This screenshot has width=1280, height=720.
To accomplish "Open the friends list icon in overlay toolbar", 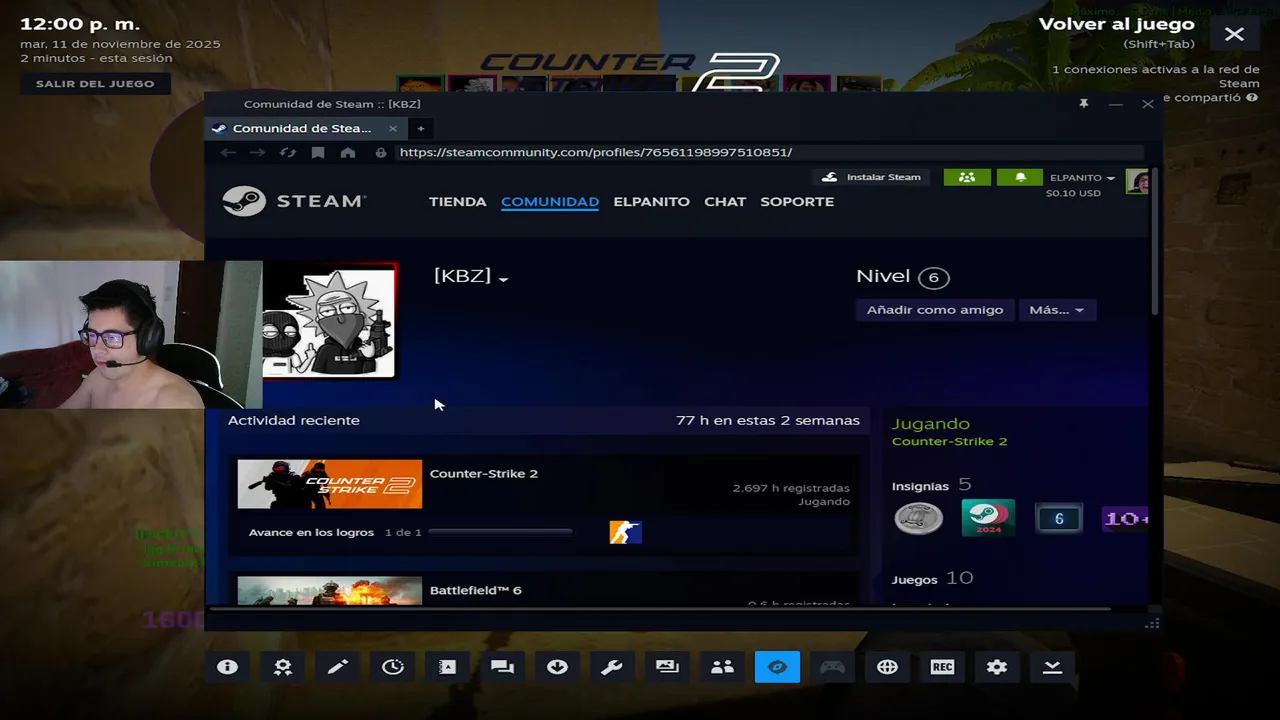I will pyautogui.click(x=722, y=667).
